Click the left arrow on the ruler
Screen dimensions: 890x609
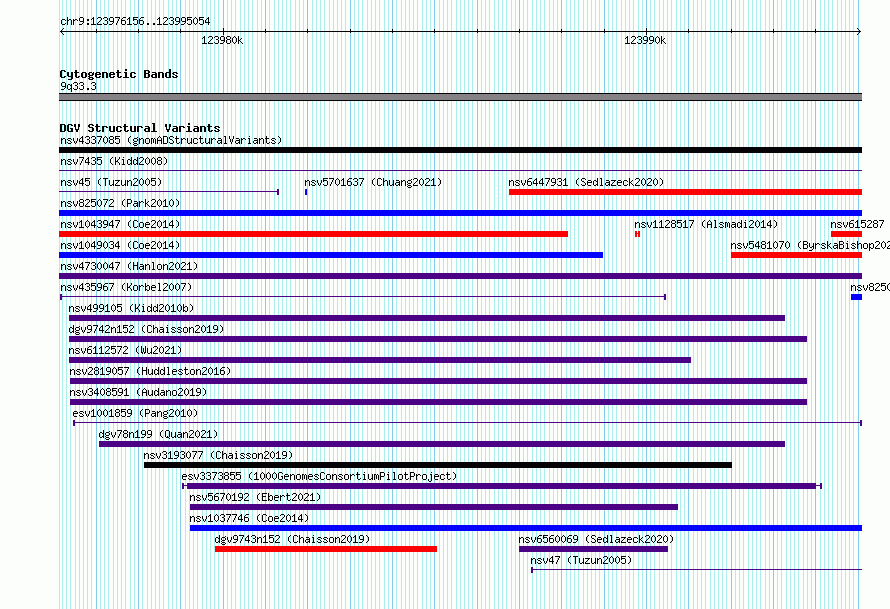(x=62, y=31)
